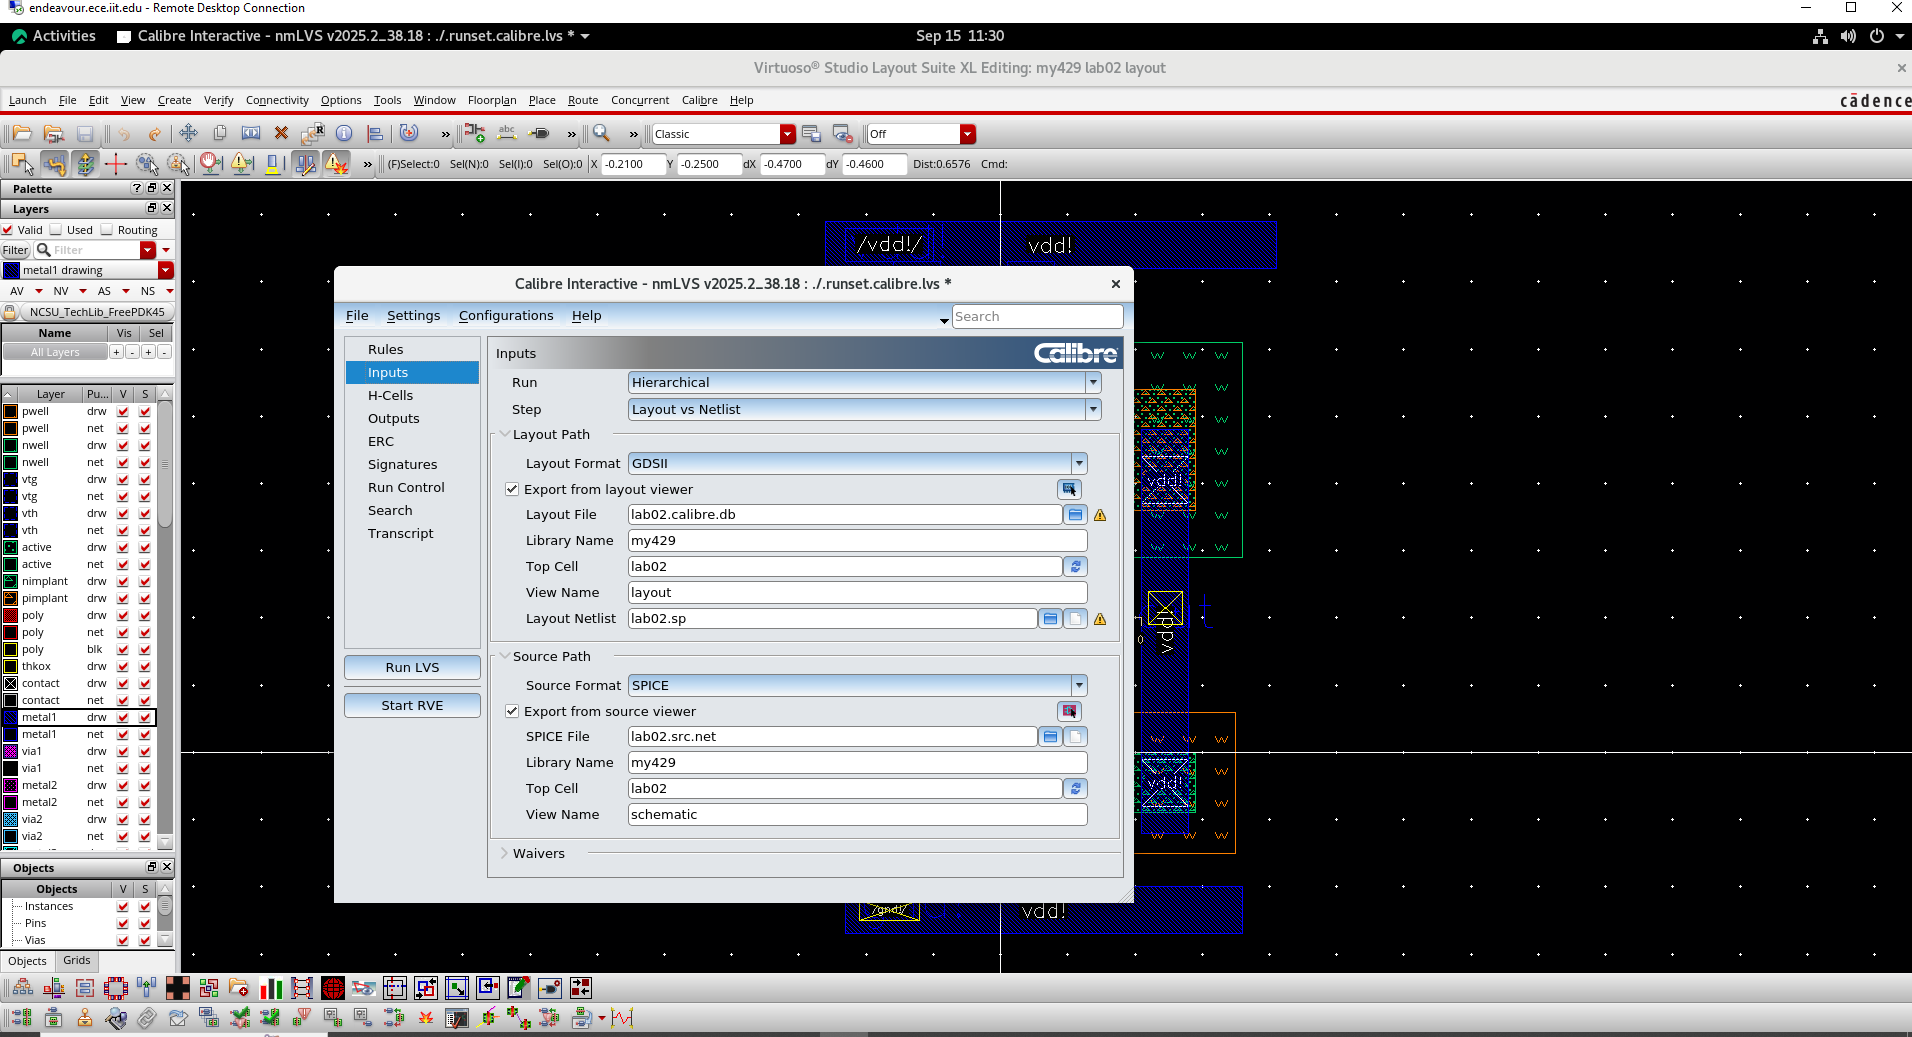Click the chain link icon in bottom toolbar
The width and height of the screenshot is (1912, 1037).
click(x=147, y=1018)
